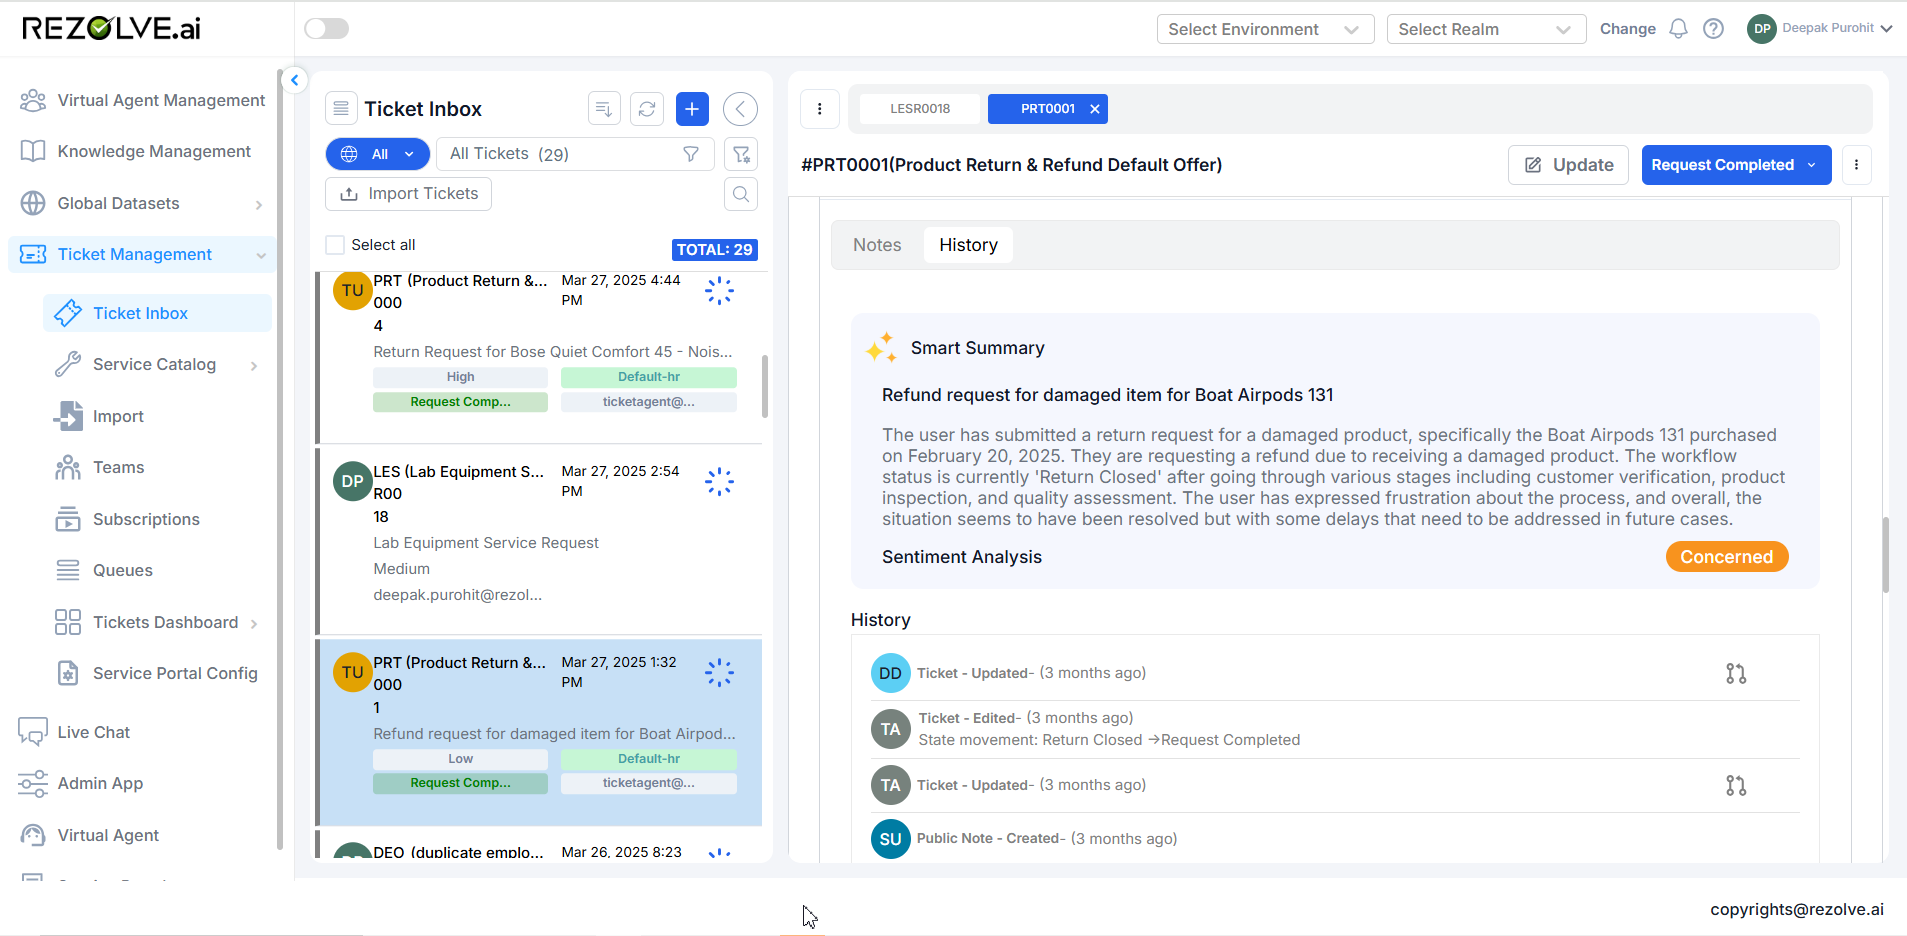Expand the Deepak Purohit user menu

[1820, 28]
